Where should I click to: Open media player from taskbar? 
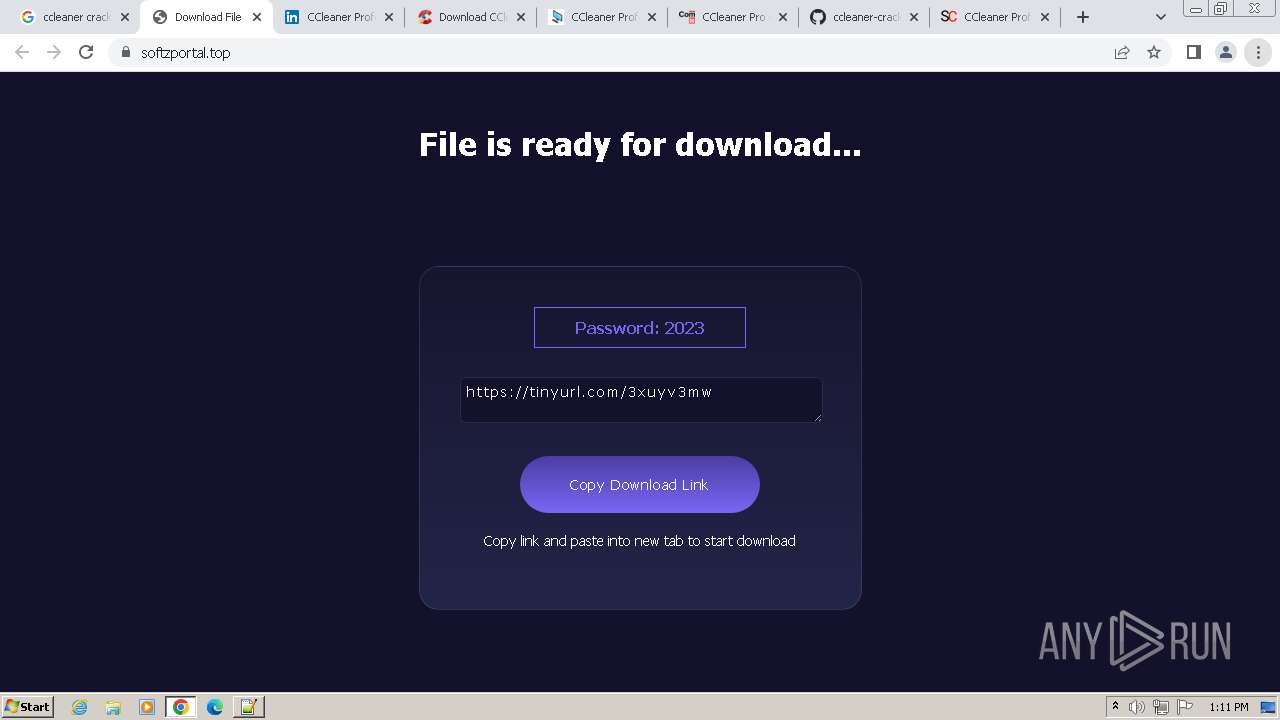[x=147, y=707]
